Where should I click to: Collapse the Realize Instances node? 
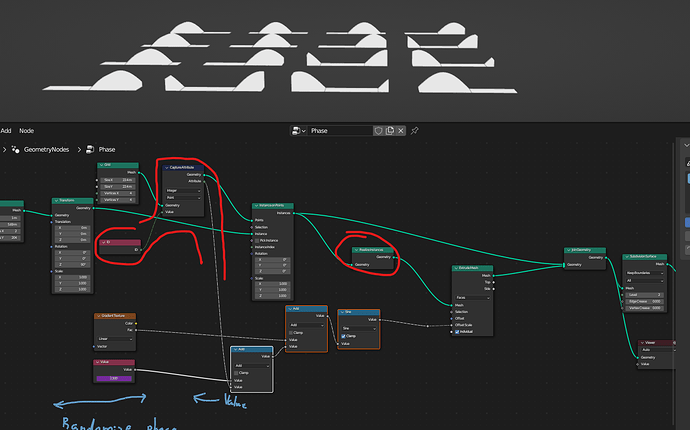(356, 250)
